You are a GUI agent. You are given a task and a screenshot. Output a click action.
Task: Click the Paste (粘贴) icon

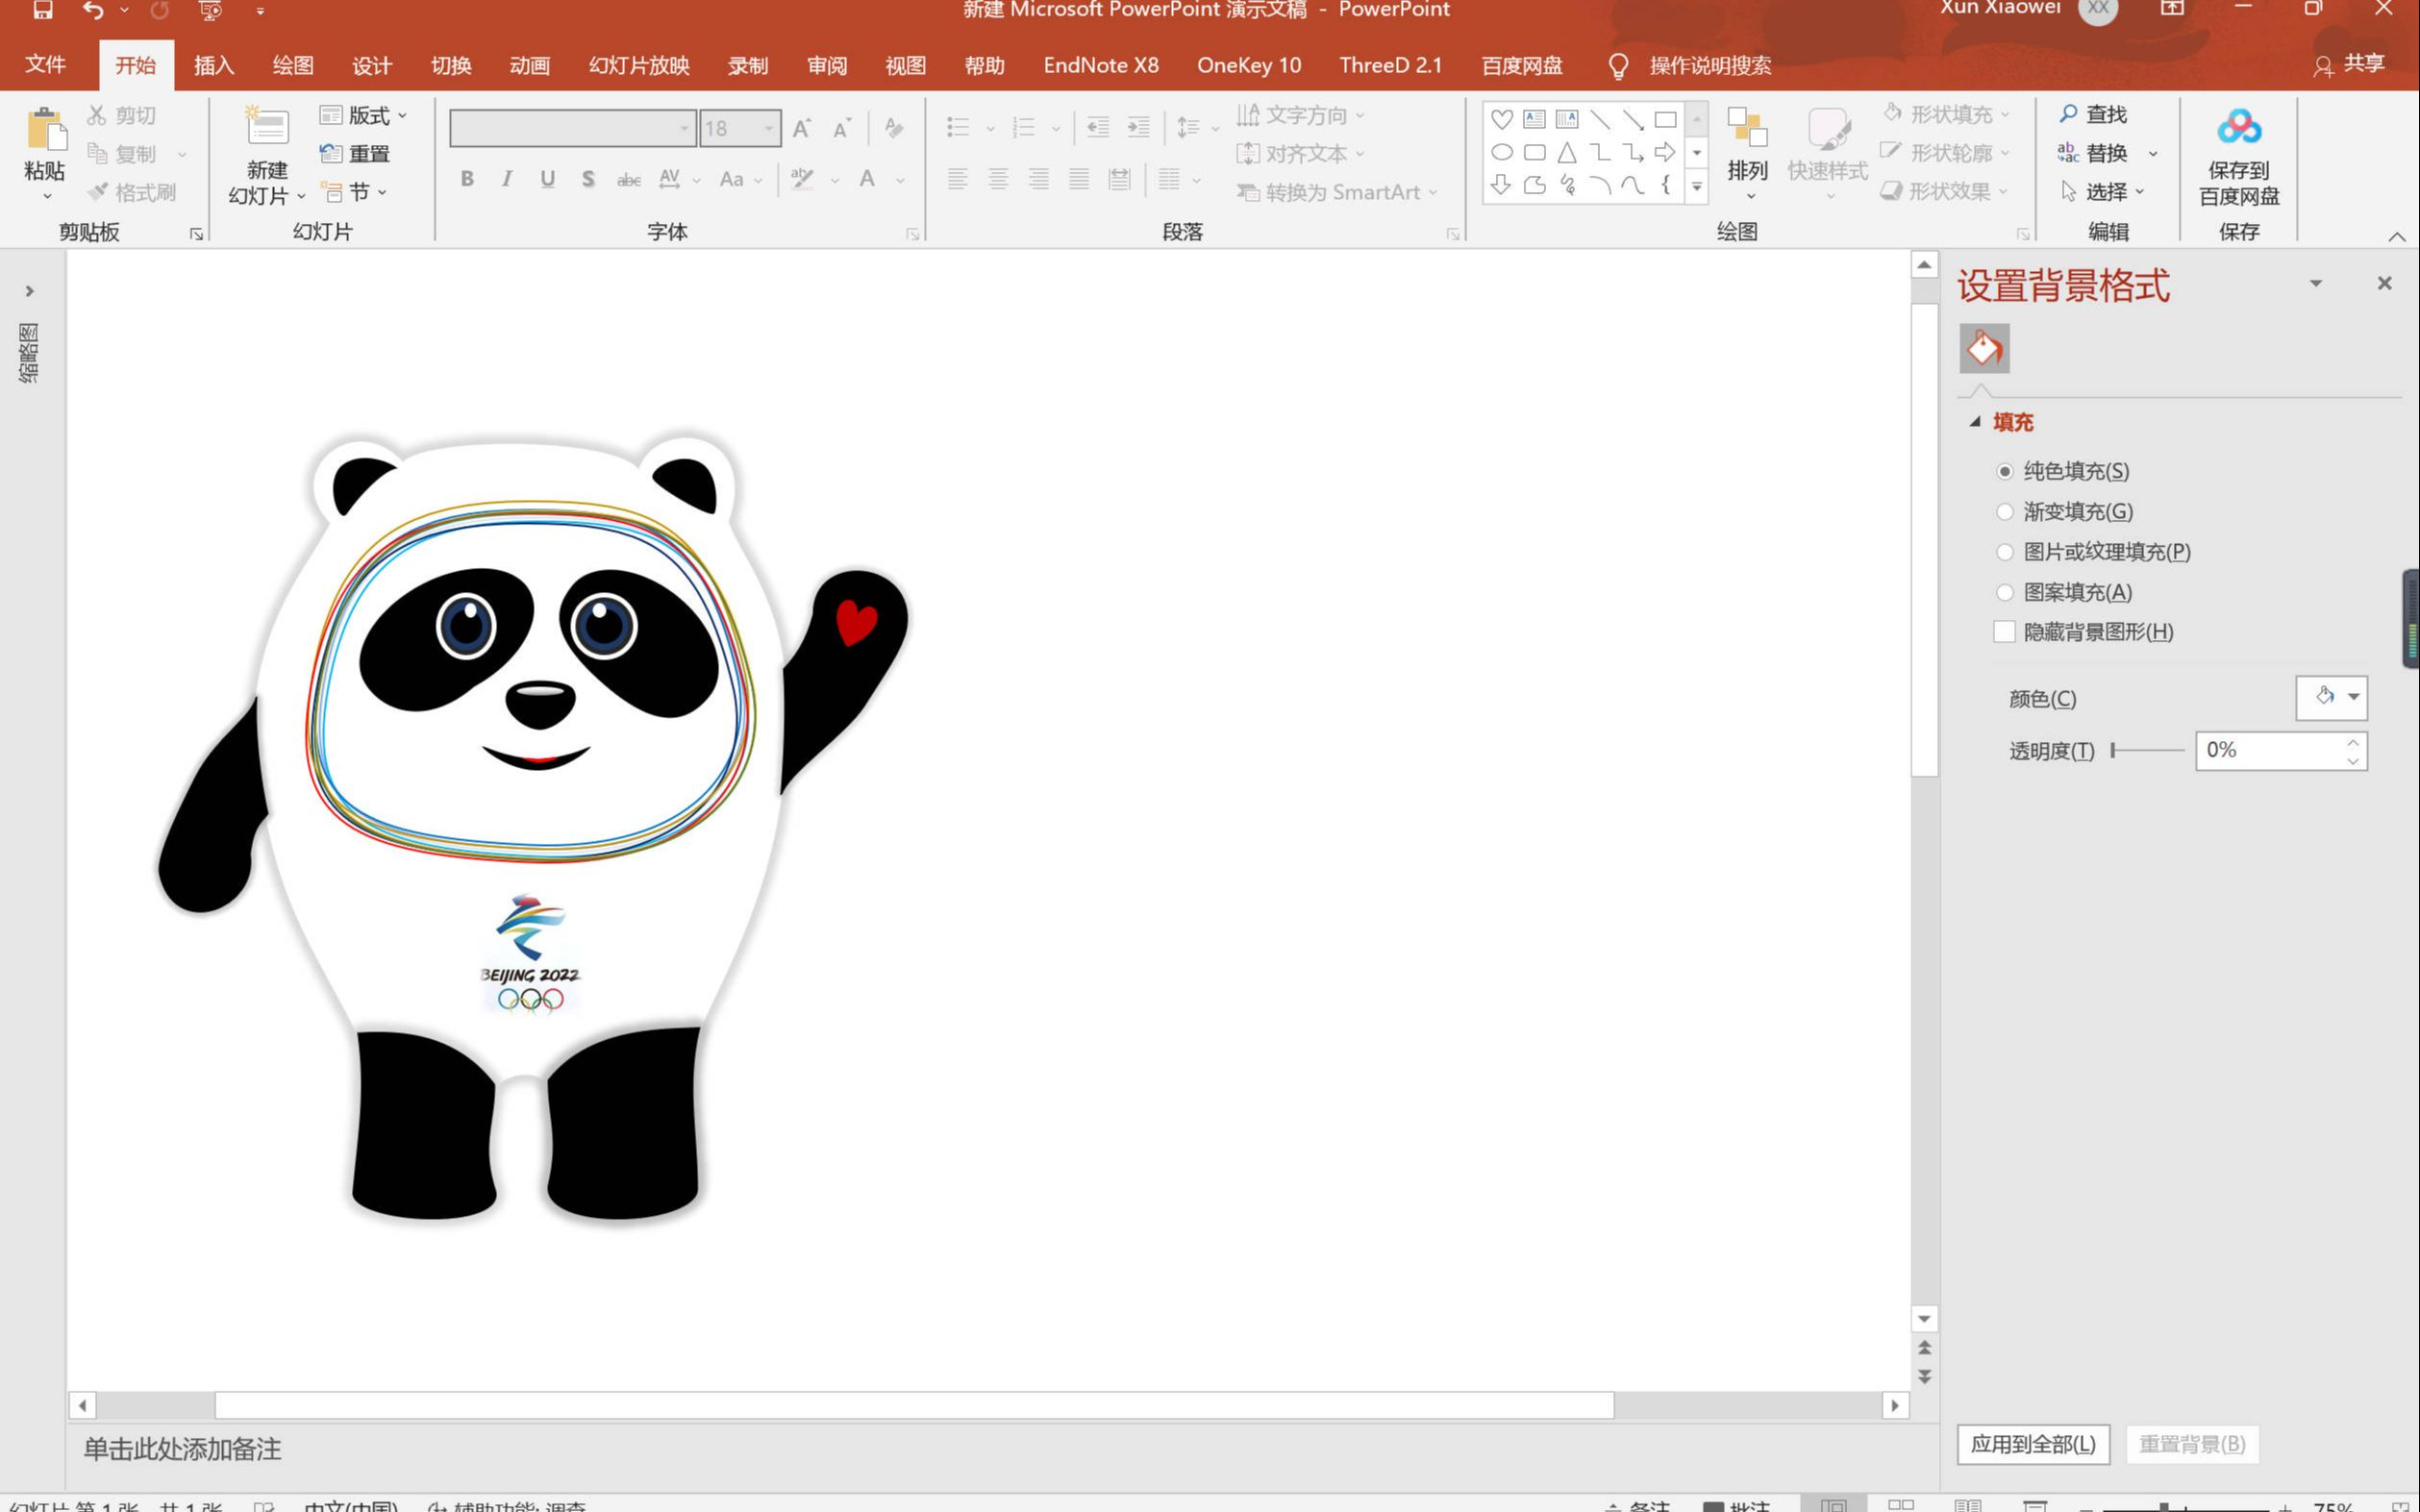[x=45, y=131]
